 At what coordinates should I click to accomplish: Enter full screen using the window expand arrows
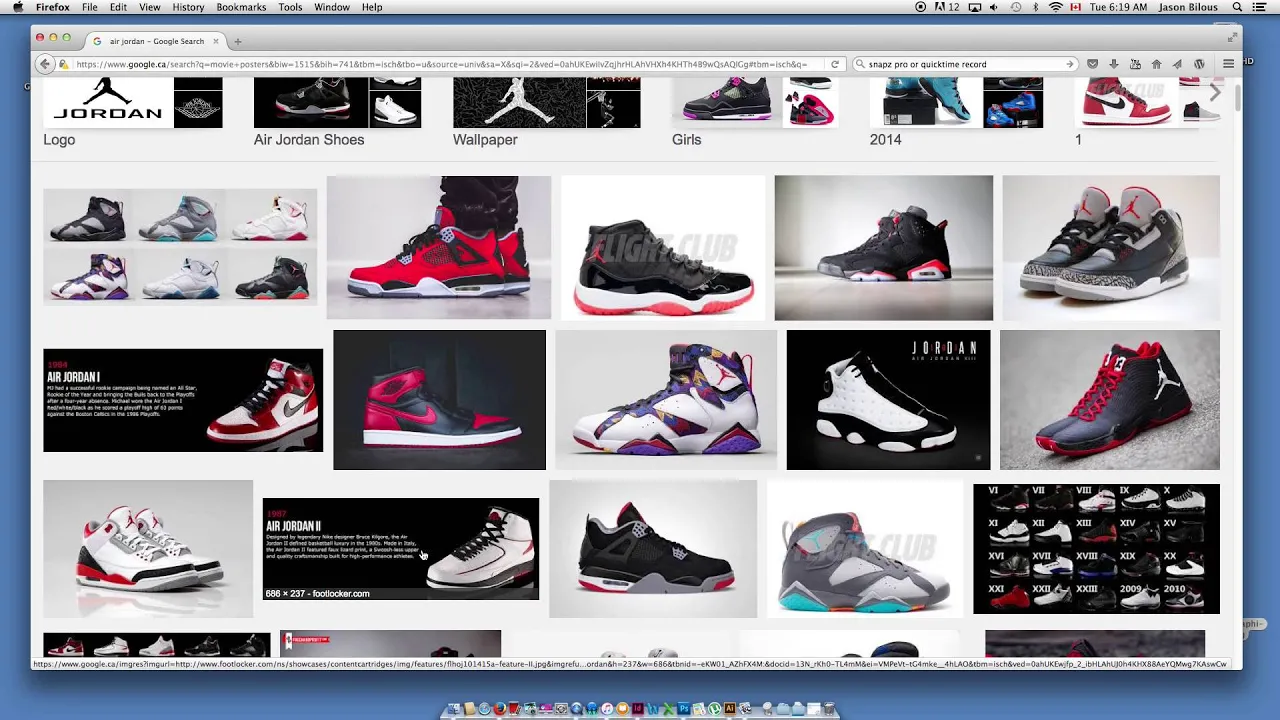point(1232,37)
